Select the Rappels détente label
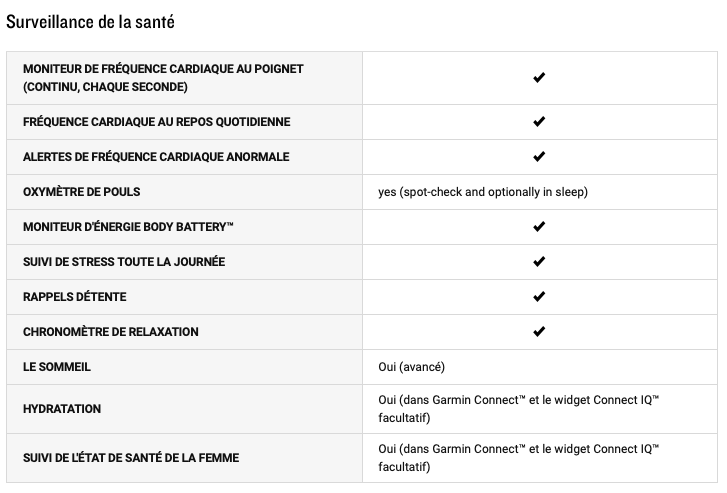Image resolution: width=727 pixels, height=493 pixels. 75,297
